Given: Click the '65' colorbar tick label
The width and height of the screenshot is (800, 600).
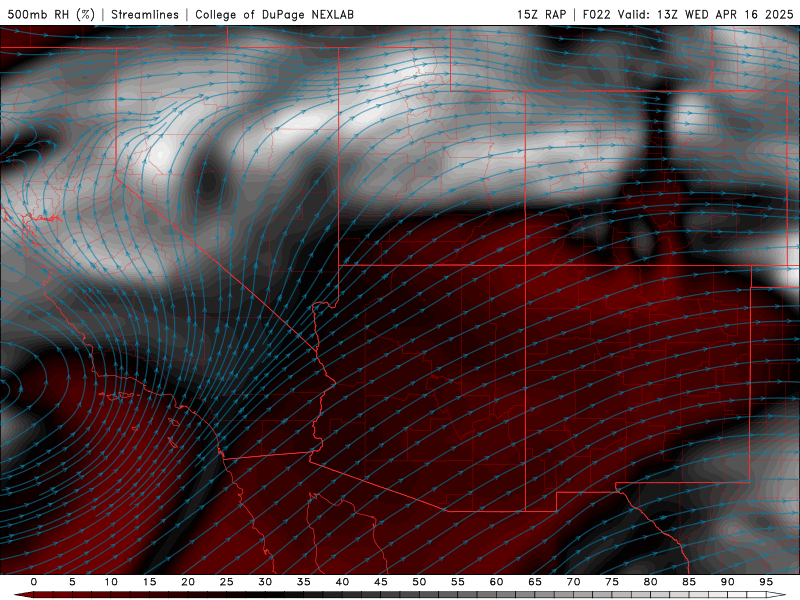Looking at the screenshot, I should pos(535,582).
